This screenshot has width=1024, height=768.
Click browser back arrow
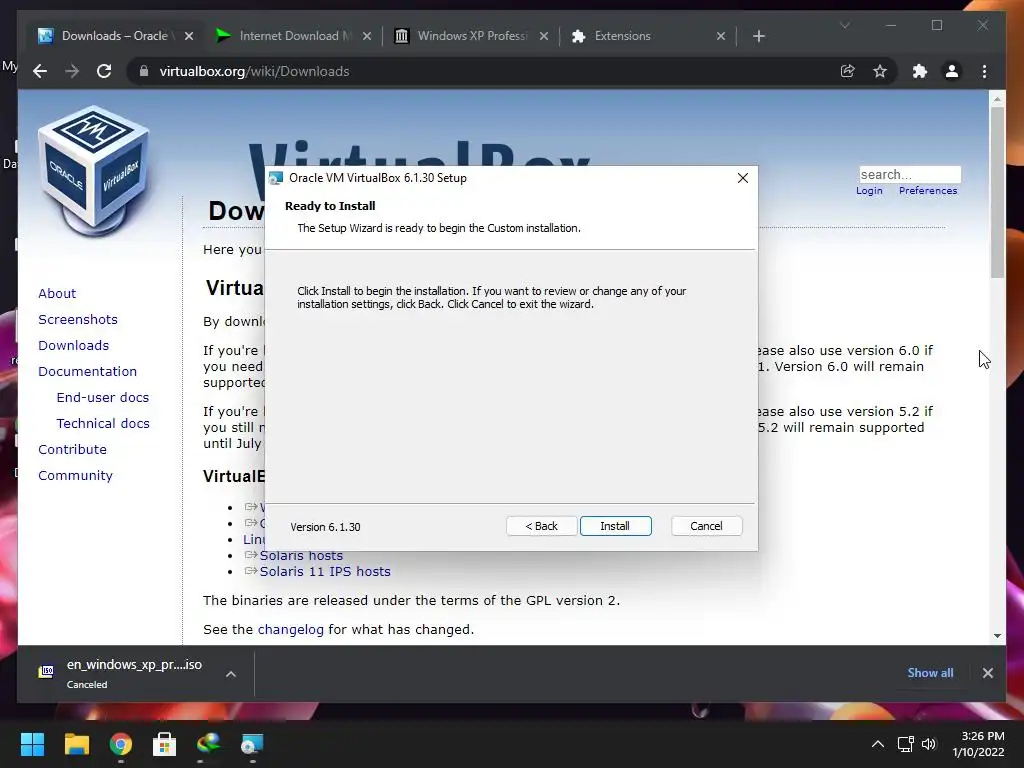click(x=40, y=71)
